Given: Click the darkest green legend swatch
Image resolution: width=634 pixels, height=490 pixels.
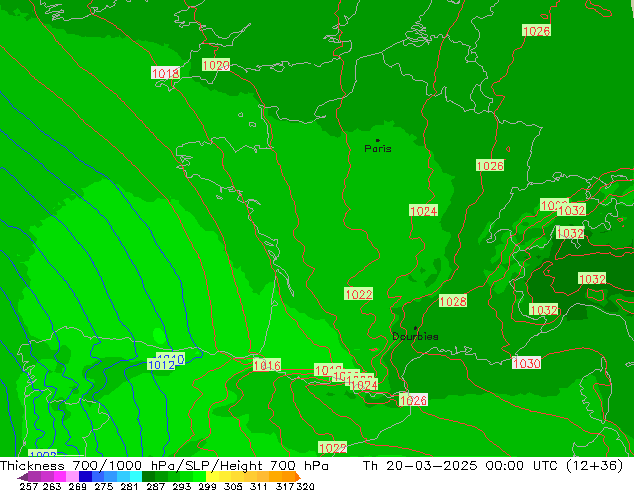Looking at the screenshot, I should click(148, 477).
